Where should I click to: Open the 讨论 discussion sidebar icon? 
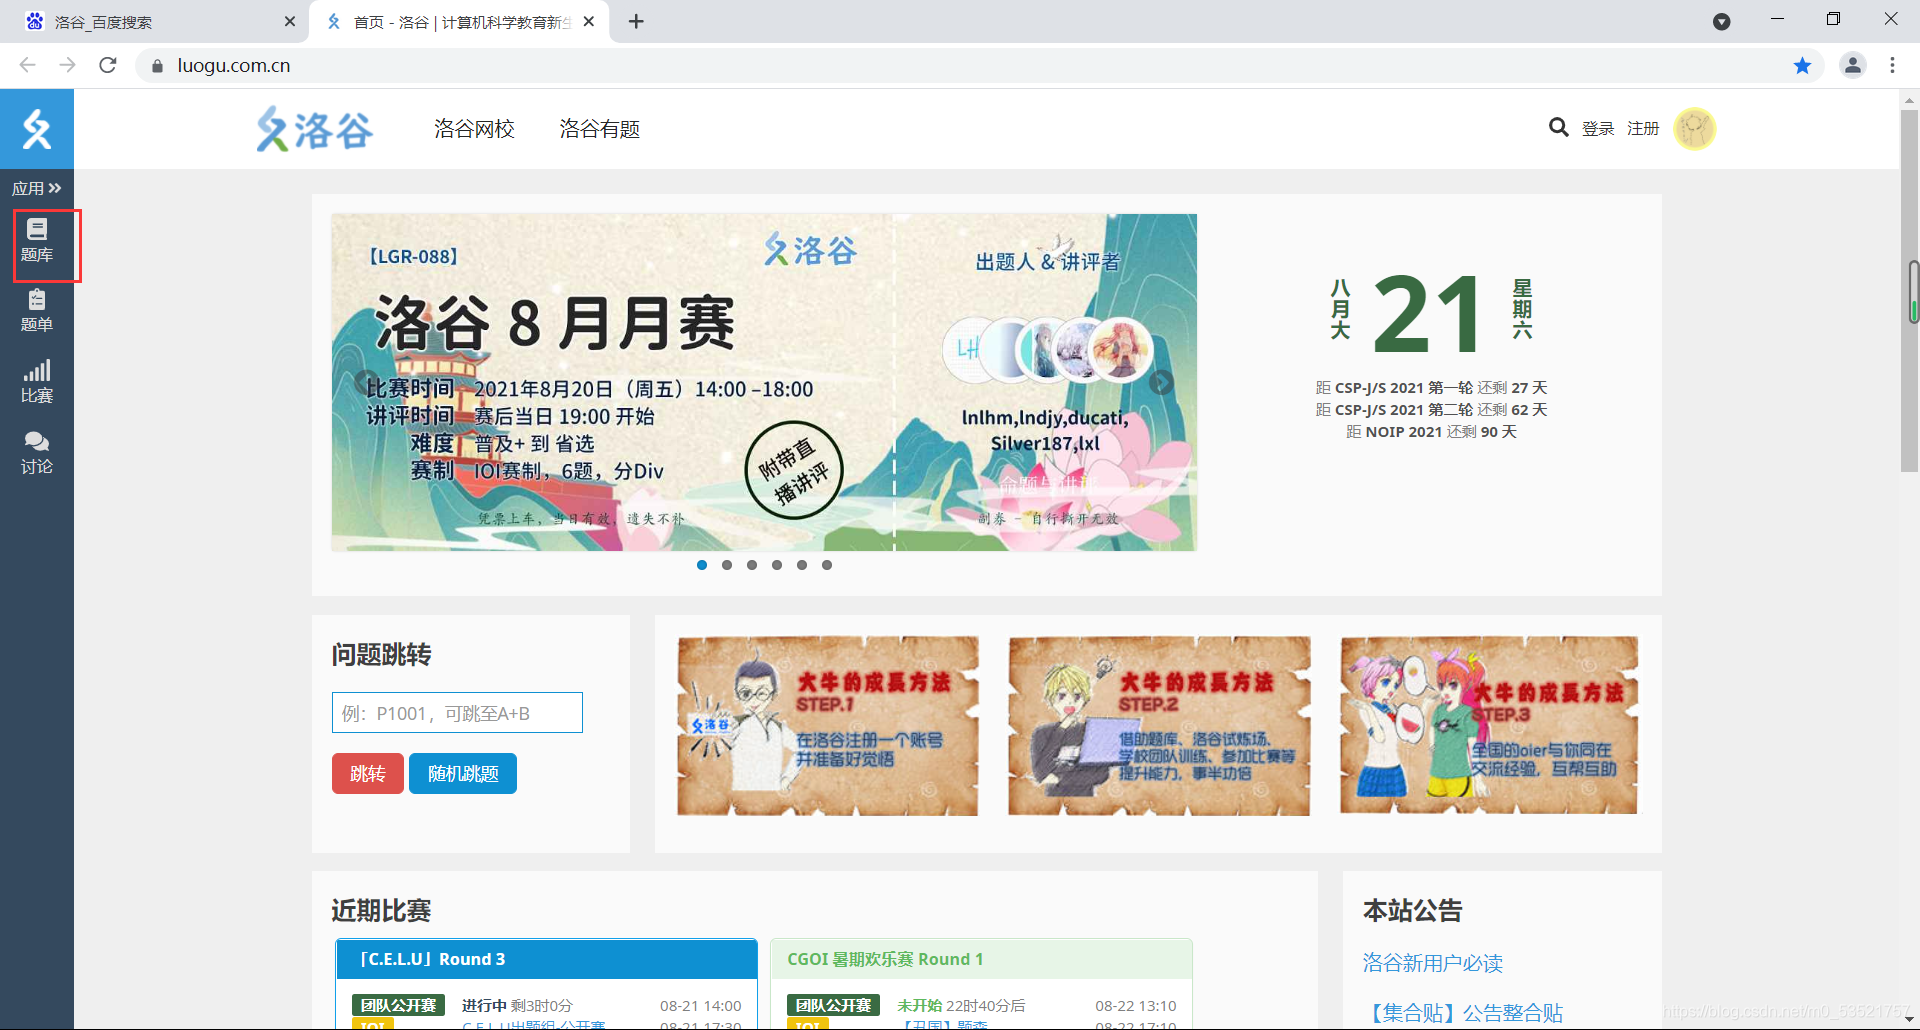37,453
